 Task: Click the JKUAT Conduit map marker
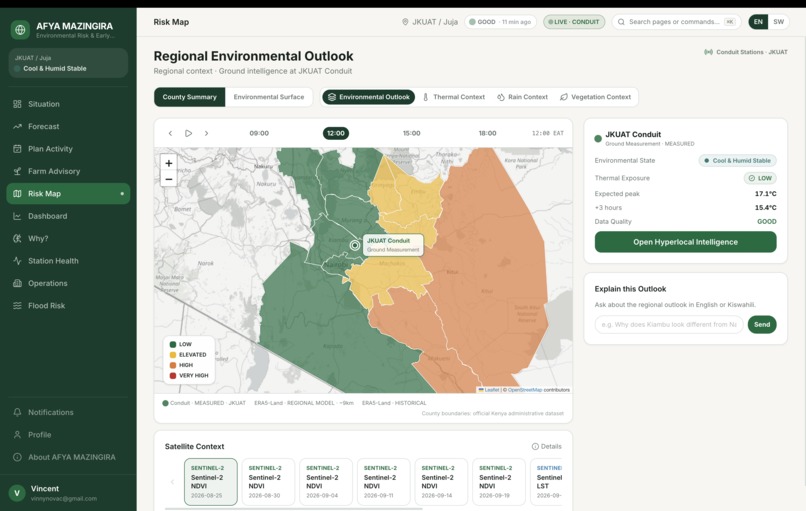(355, 245)
